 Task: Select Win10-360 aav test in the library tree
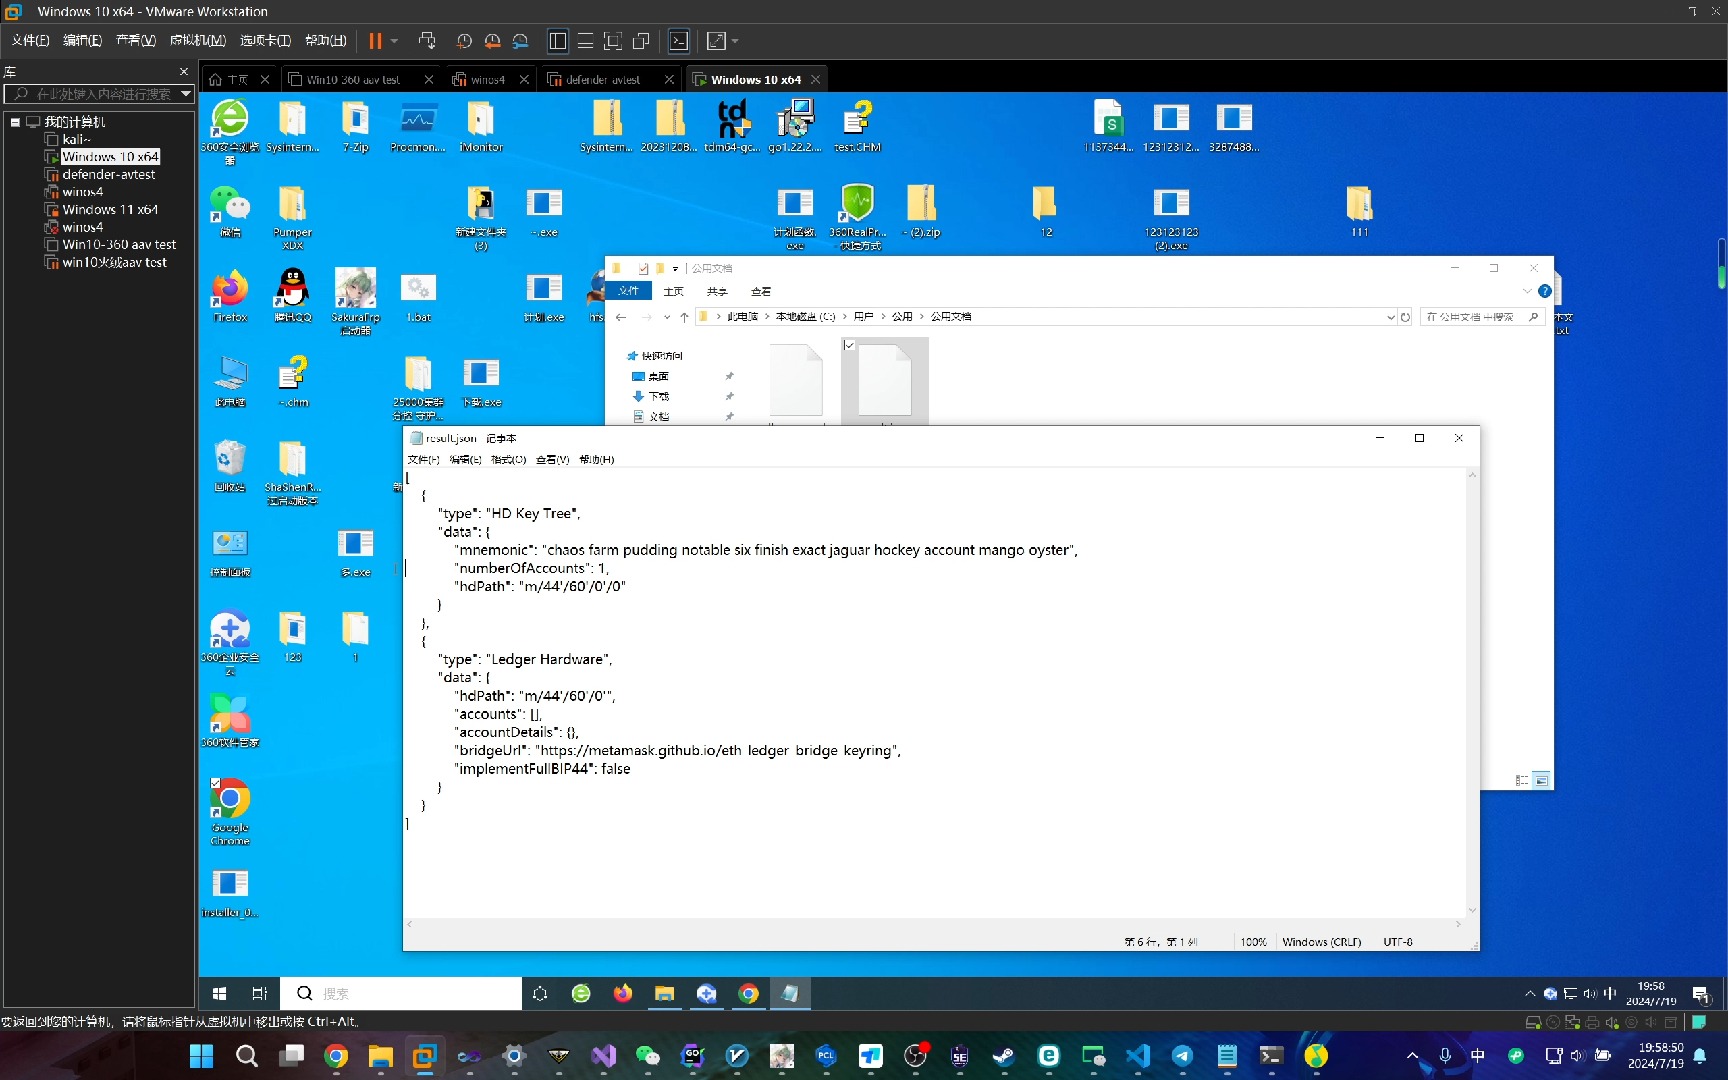pos(119,245)
